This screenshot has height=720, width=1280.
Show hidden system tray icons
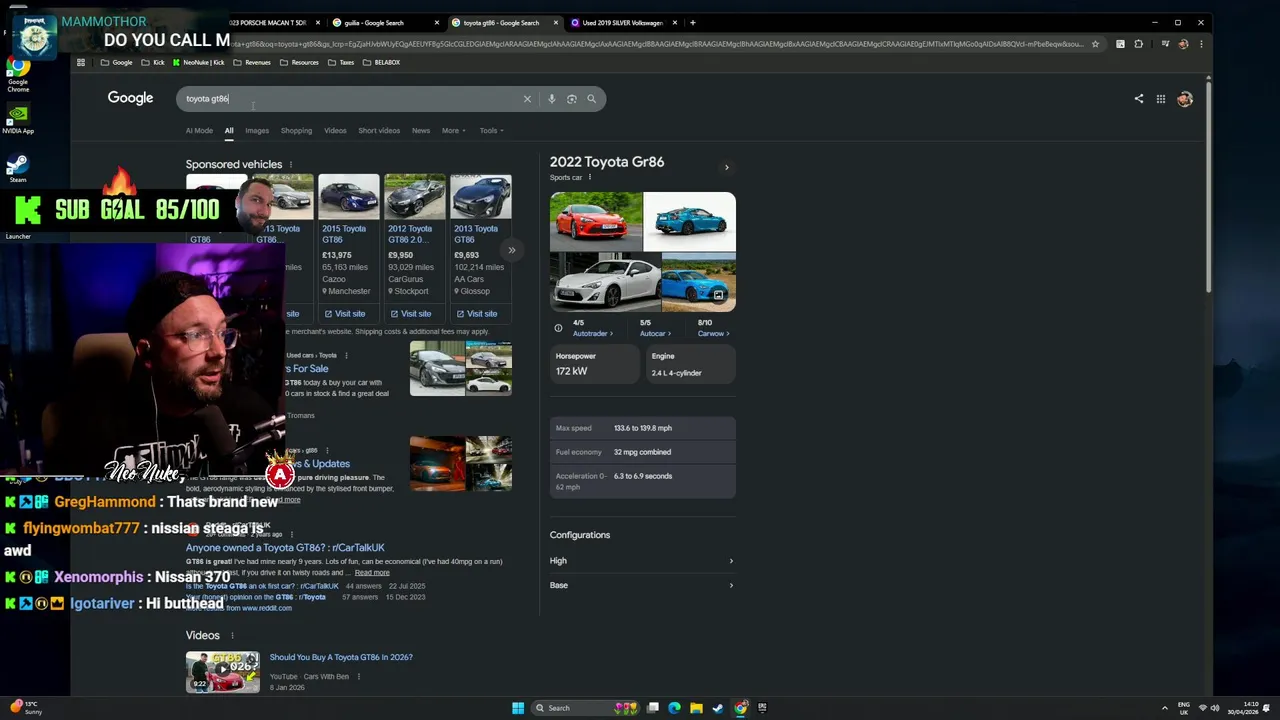tap(1163, 708)
